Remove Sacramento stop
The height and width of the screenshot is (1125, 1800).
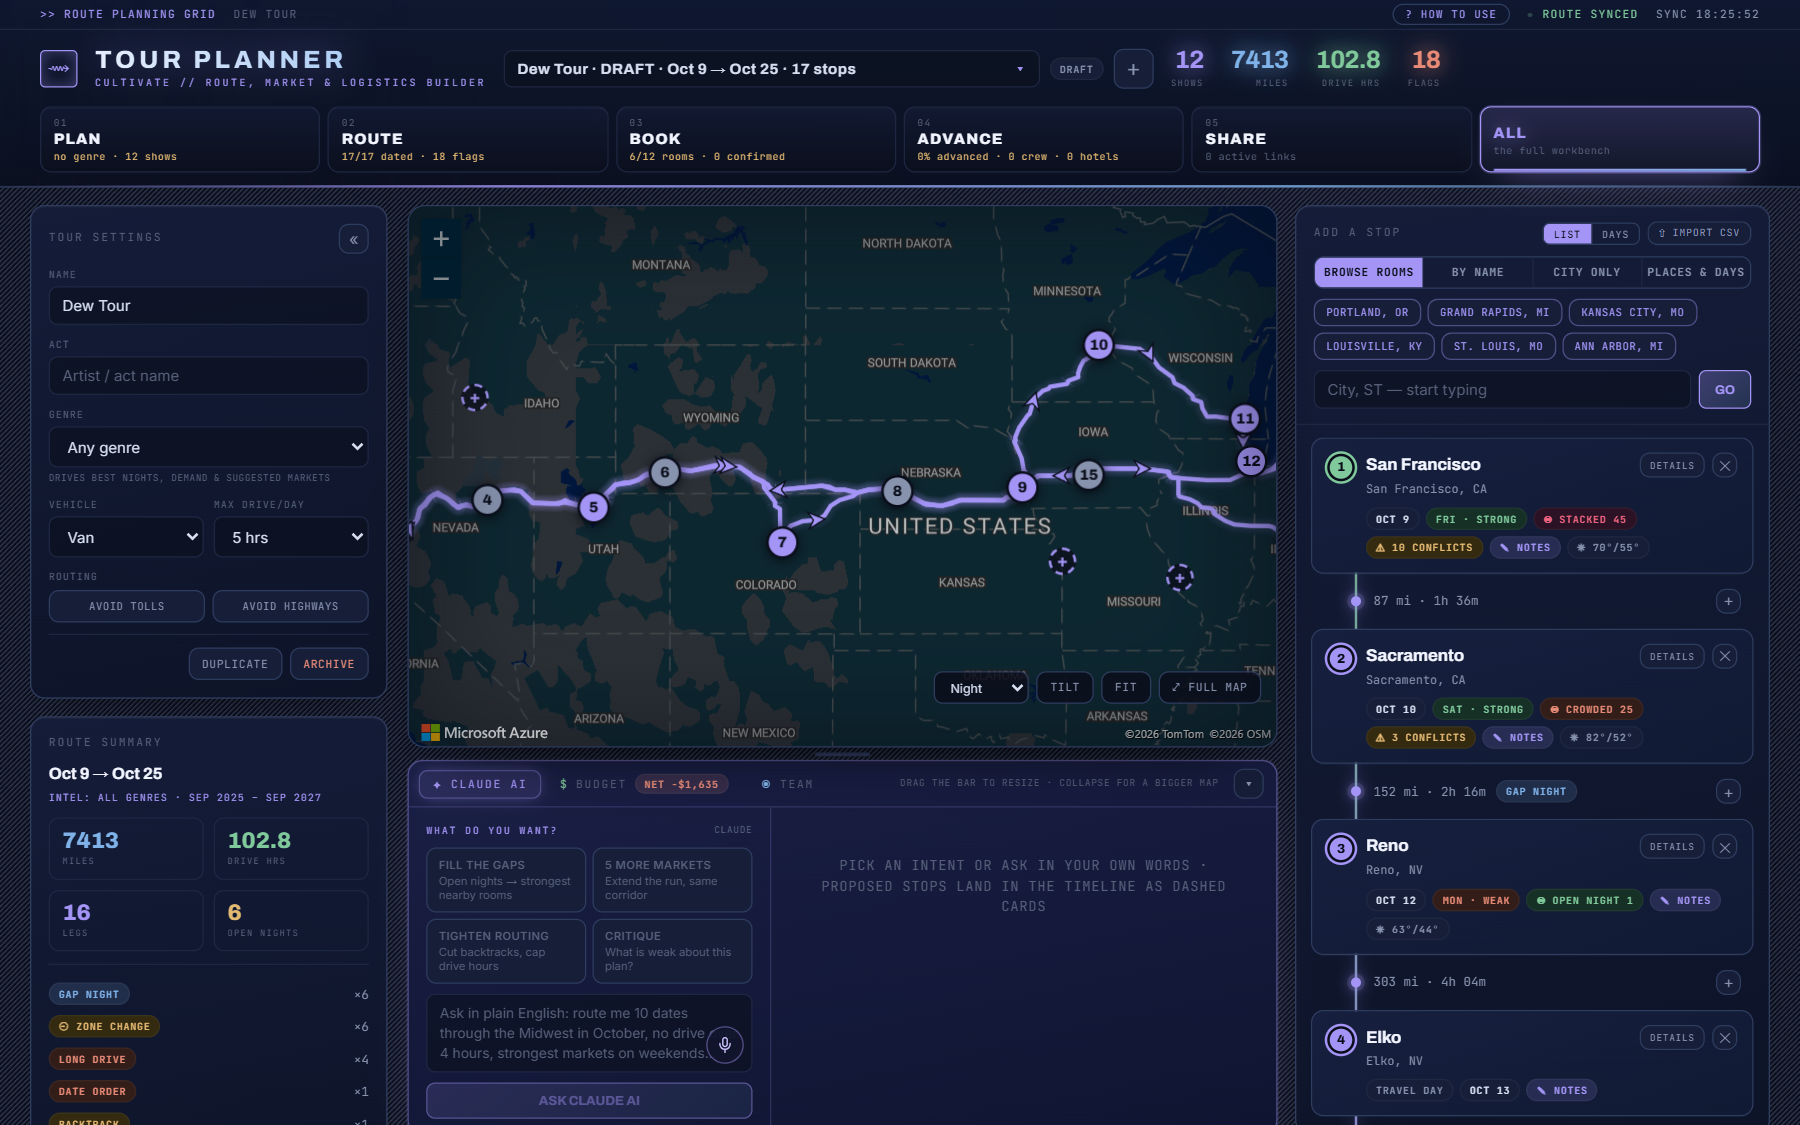1724,656
